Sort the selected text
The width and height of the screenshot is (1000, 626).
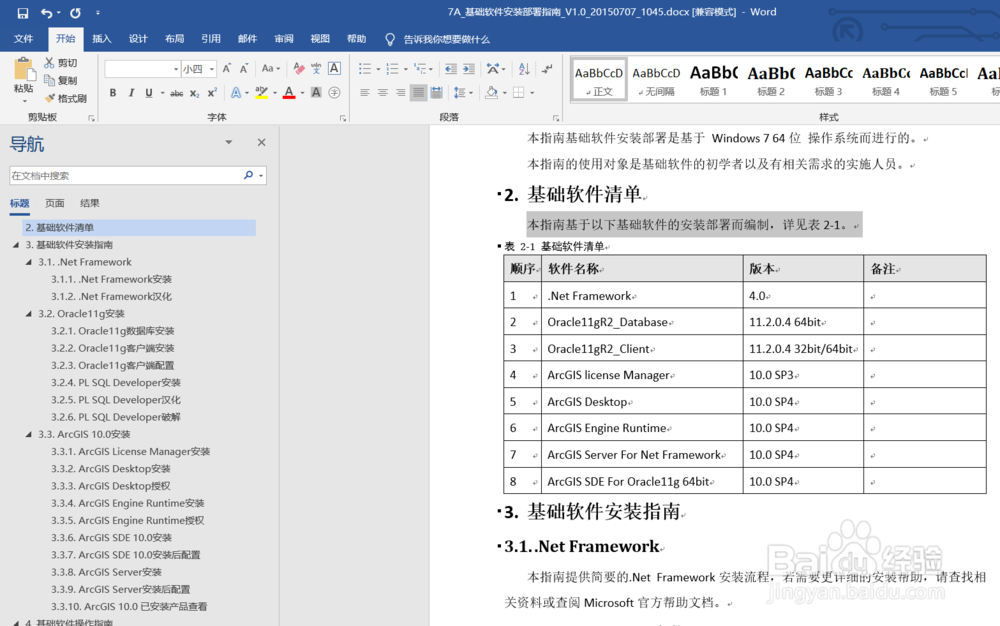coord(524,69)
